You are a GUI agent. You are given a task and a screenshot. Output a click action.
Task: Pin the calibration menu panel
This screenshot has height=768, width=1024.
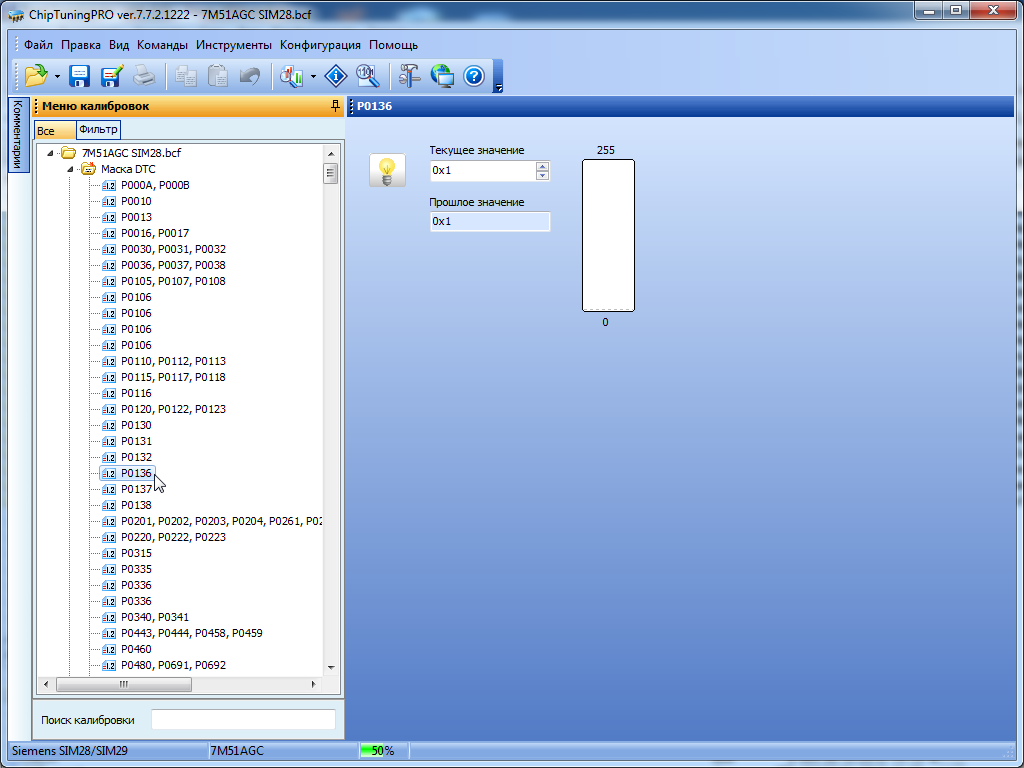click(x=335, y=106)
